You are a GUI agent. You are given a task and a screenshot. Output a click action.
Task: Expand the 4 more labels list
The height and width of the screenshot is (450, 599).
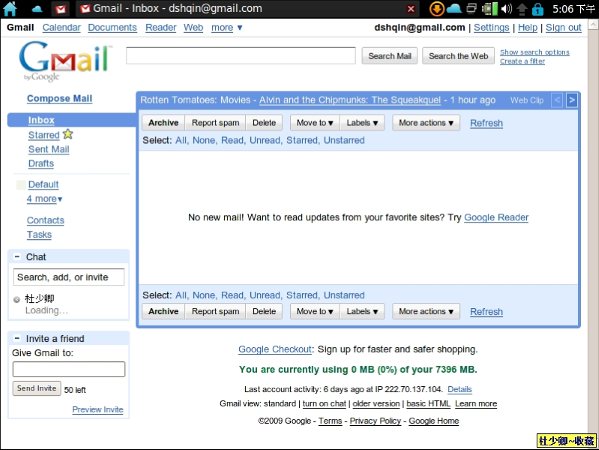tap(45, 199)
